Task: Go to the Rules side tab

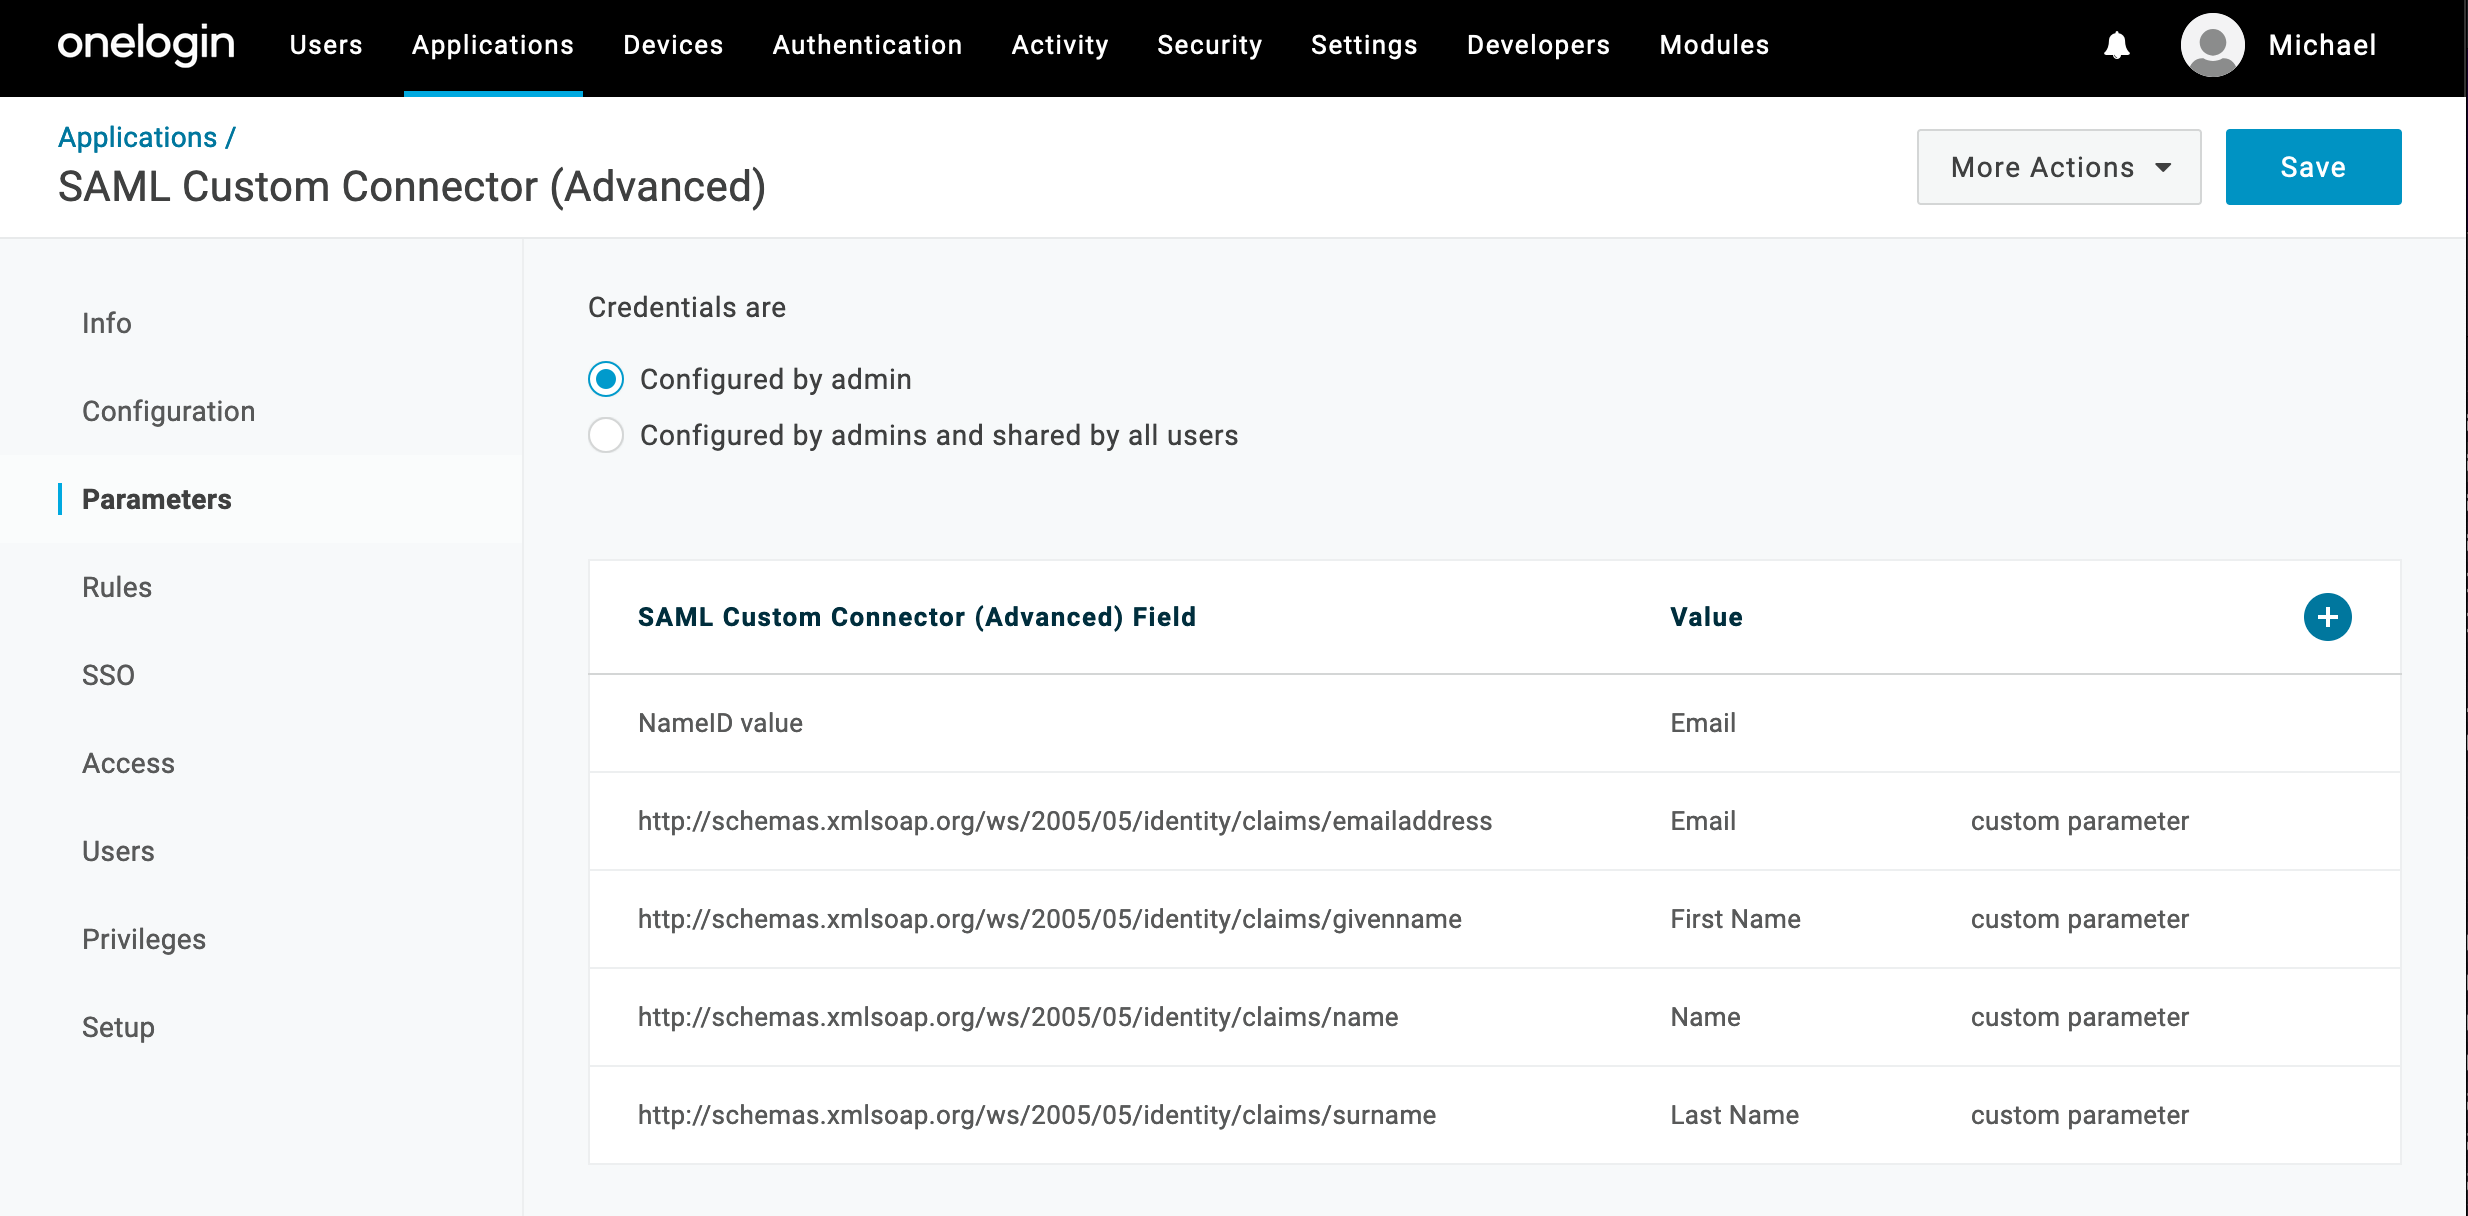Action: pos(117,587)
